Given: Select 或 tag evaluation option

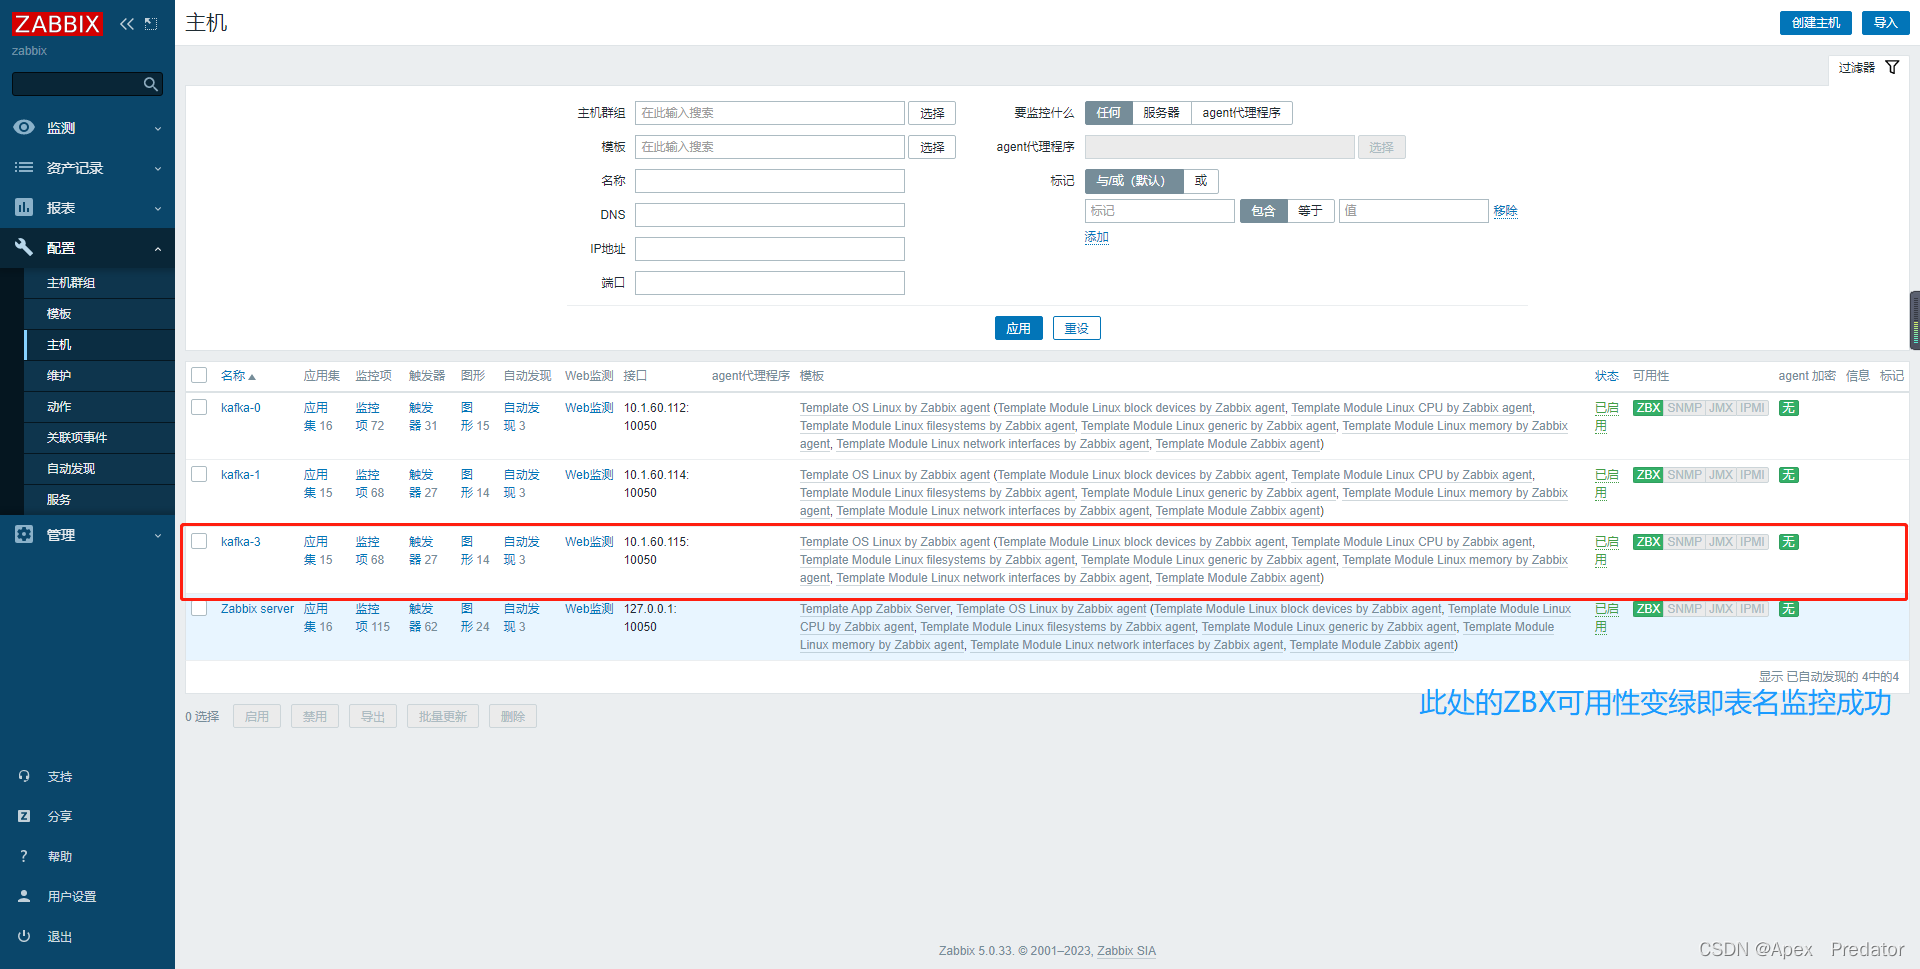Looking at the screenshot, I should tap(1201, 181).
